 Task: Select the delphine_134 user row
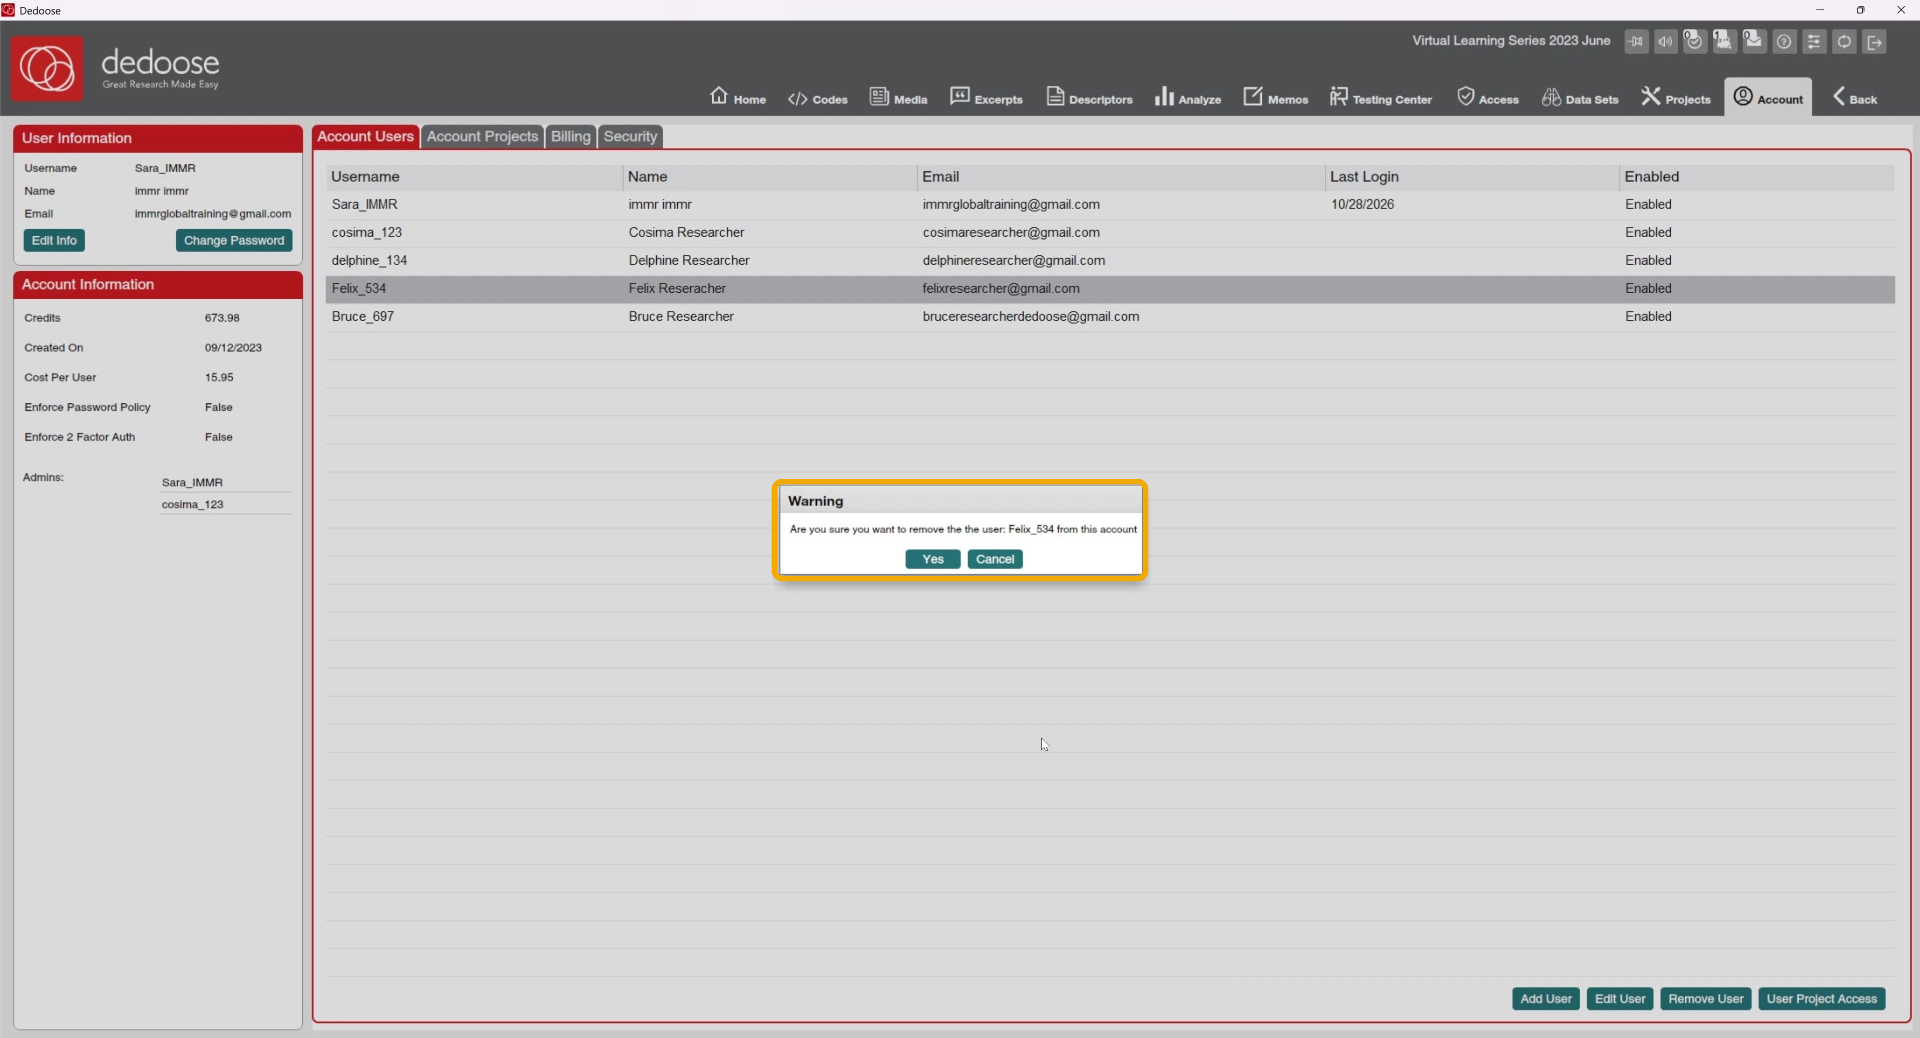[1110, 261]
